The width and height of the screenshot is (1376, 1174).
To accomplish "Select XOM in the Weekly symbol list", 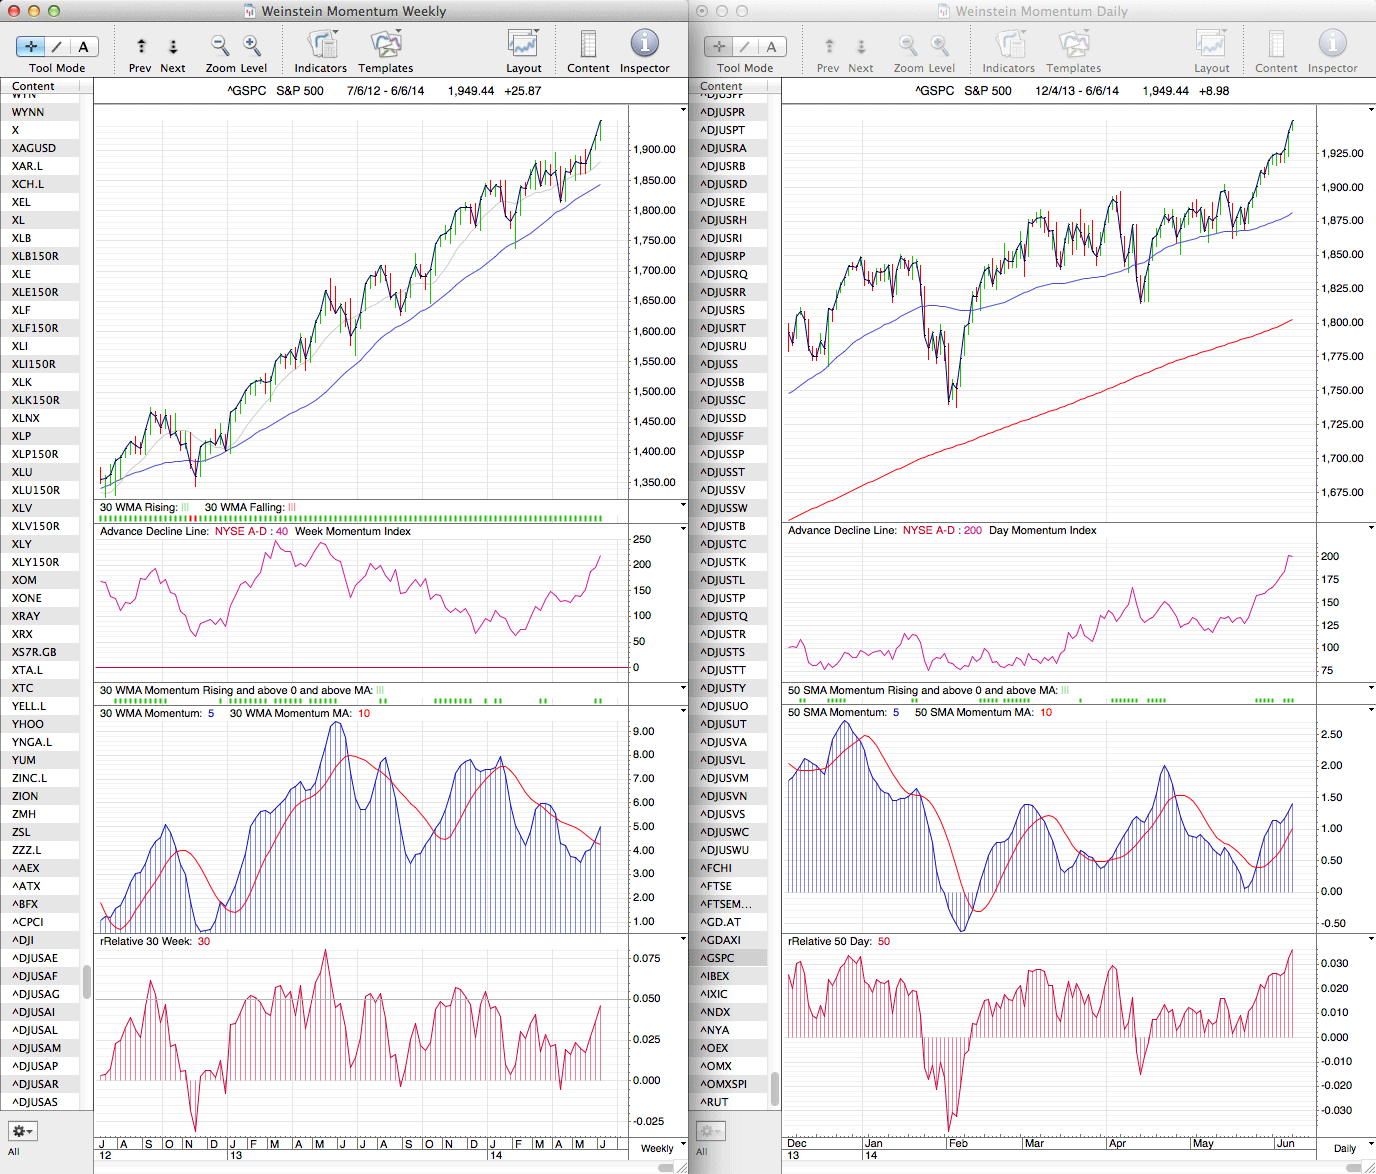I will coord(25,580).
